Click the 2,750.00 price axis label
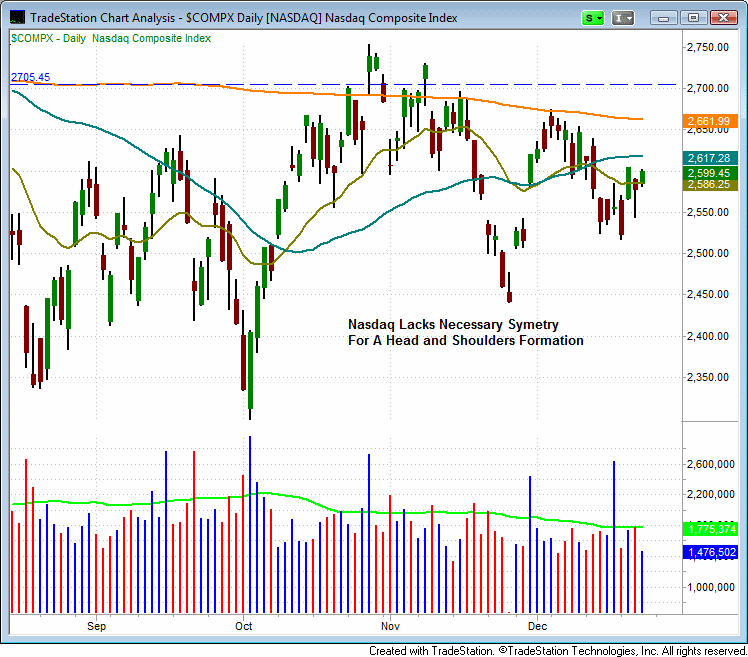 pyautogui.click(x=708, y=47)
